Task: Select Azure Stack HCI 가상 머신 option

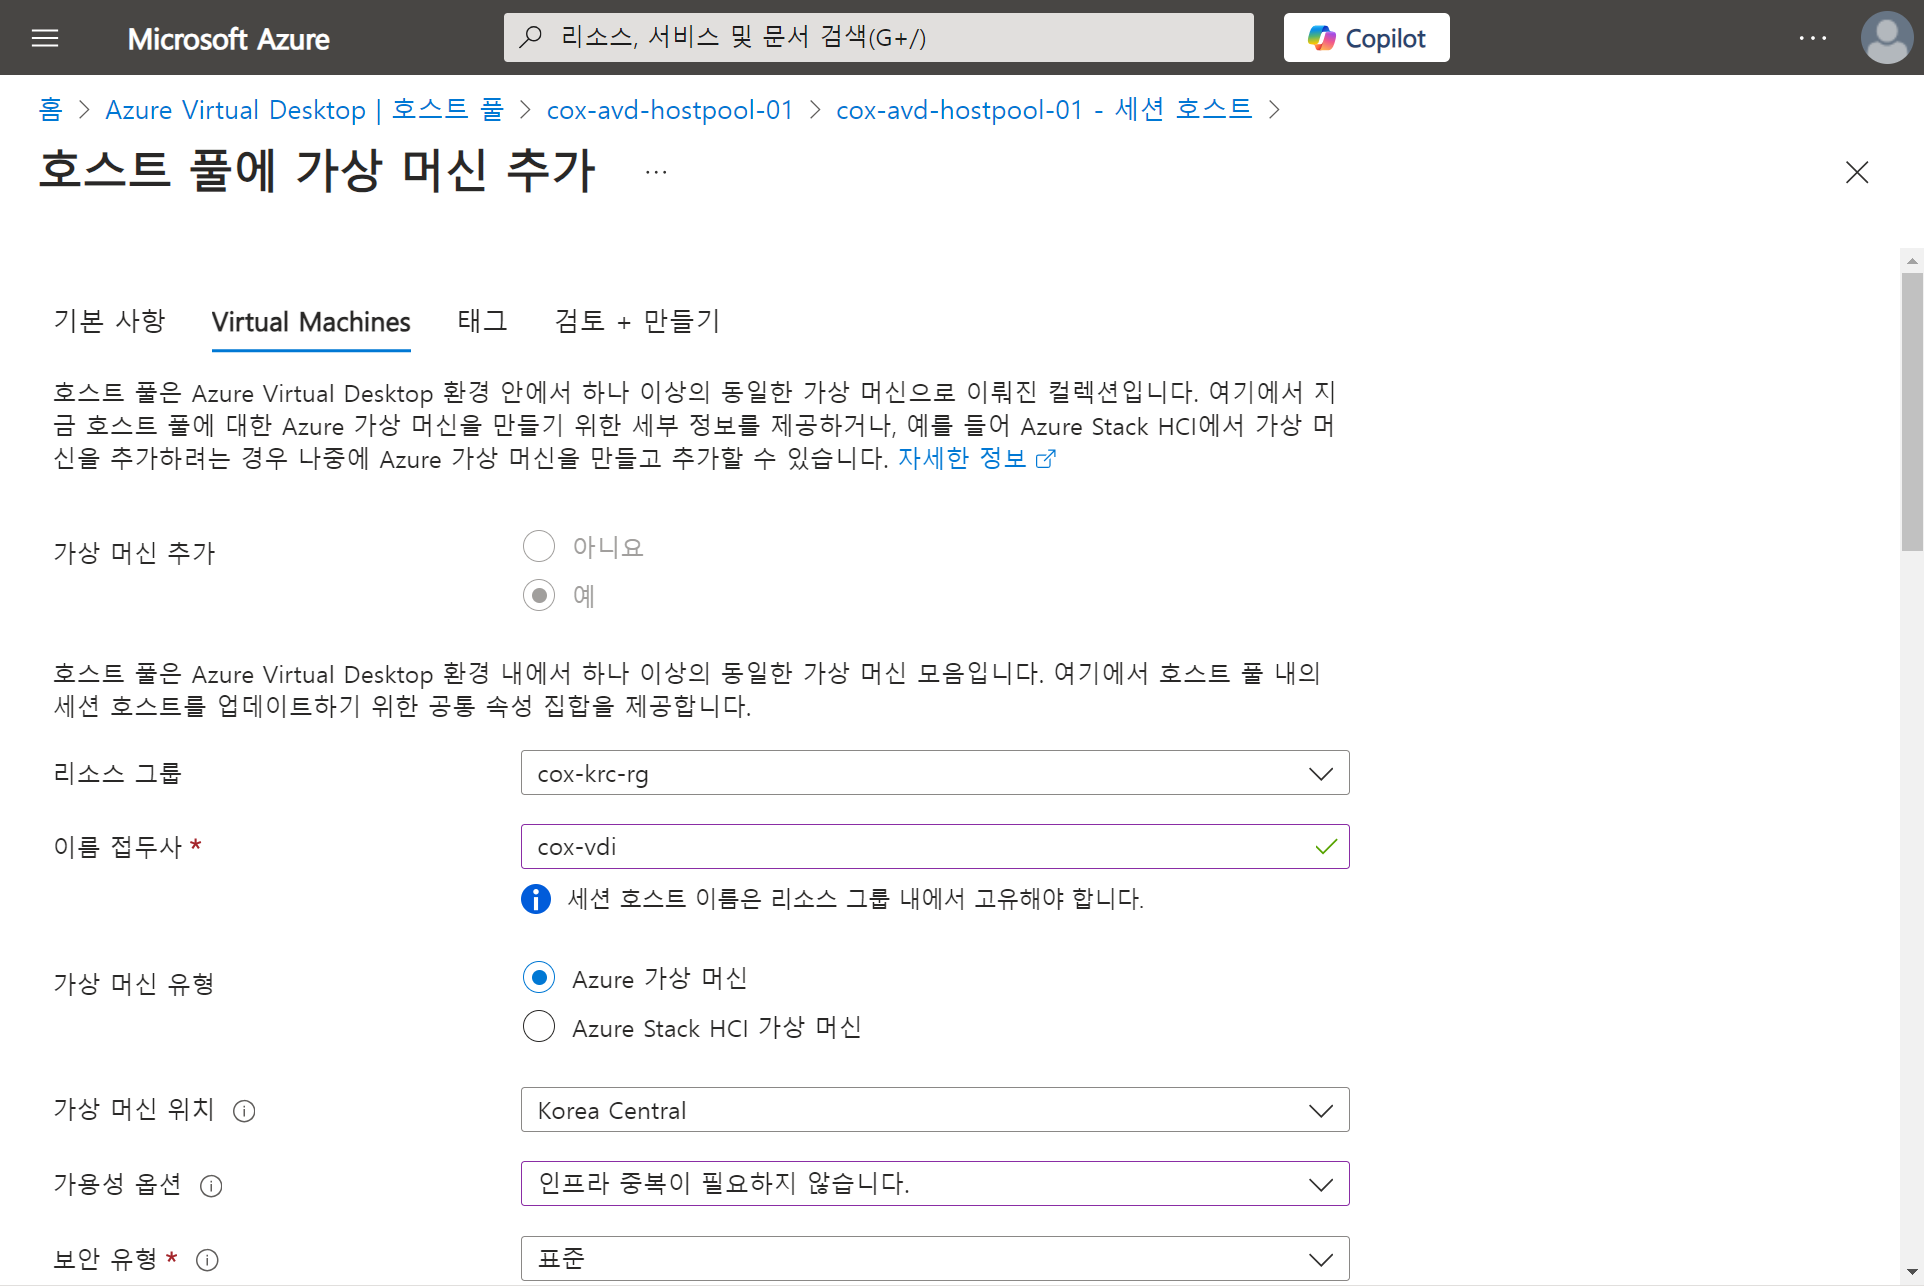Action: [539, 1027]
